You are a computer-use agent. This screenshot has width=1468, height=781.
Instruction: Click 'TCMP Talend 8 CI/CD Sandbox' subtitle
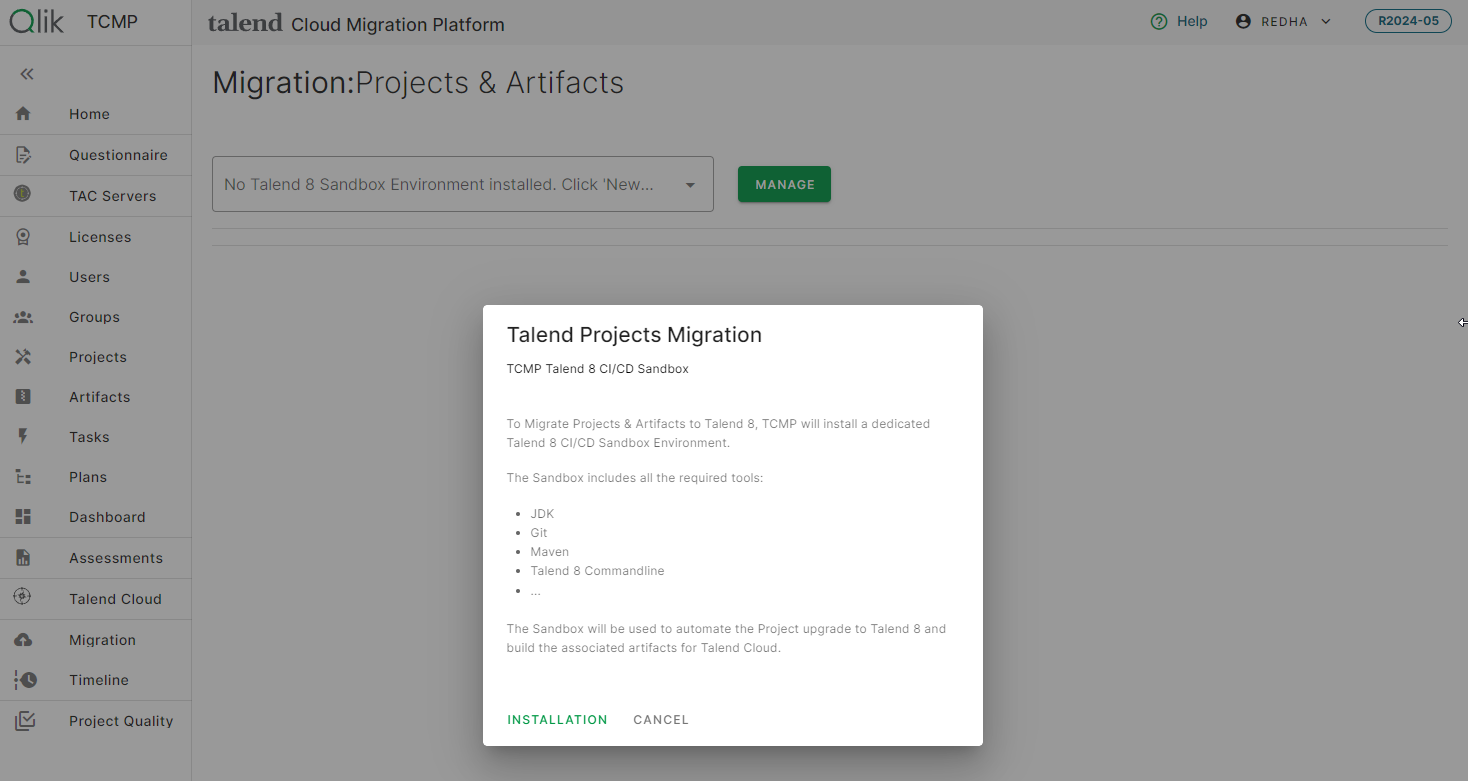598,369
